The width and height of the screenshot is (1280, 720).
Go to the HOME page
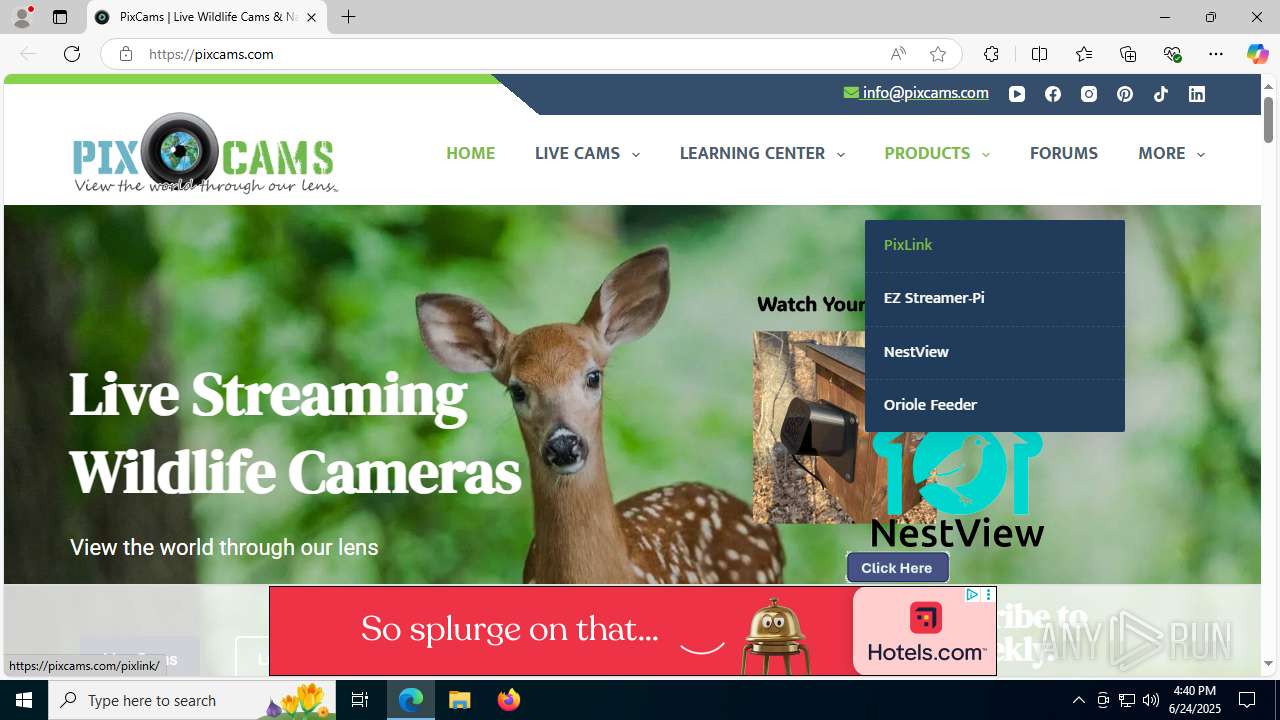(x=470, y=153)
